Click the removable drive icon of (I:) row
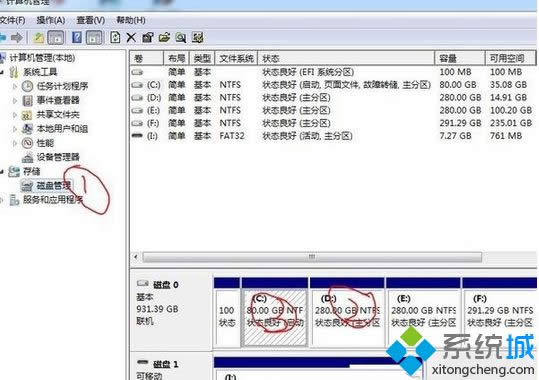Image resolution: width=539 pixels, height=380 pixels. click(x=137, y=136)
